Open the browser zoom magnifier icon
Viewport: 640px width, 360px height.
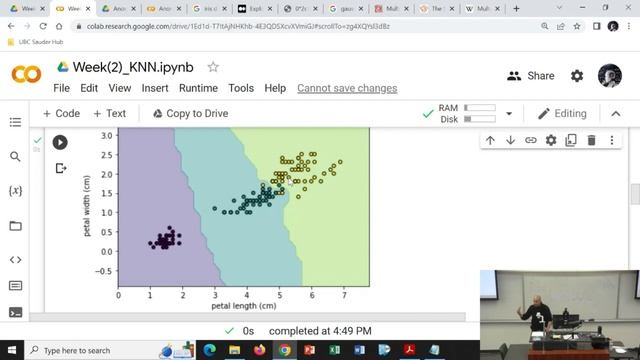coord(544,26)
